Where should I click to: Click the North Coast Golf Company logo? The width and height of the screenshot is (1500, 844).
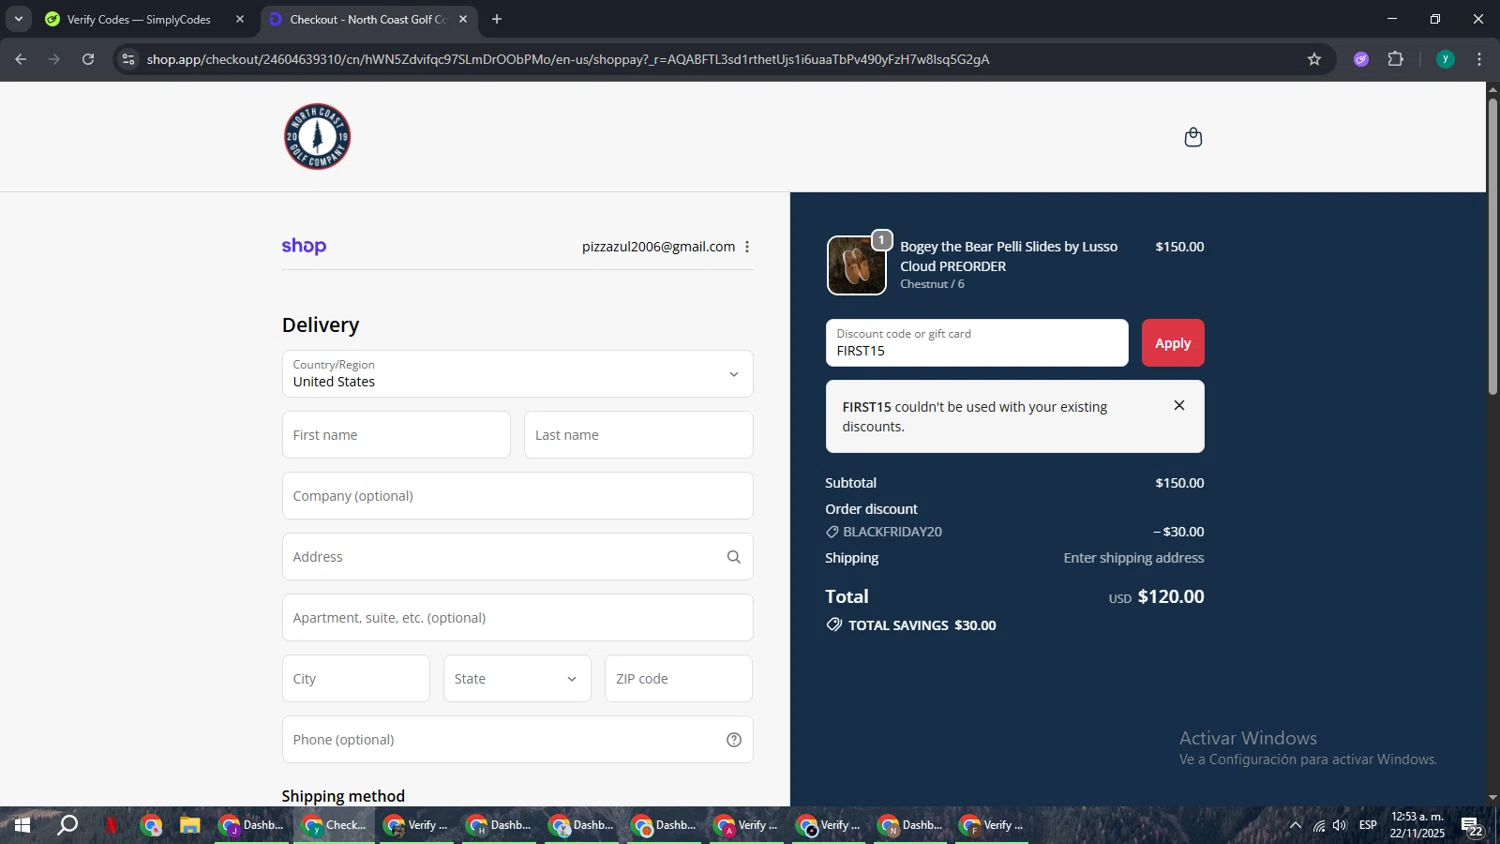[x=317, y=137]
